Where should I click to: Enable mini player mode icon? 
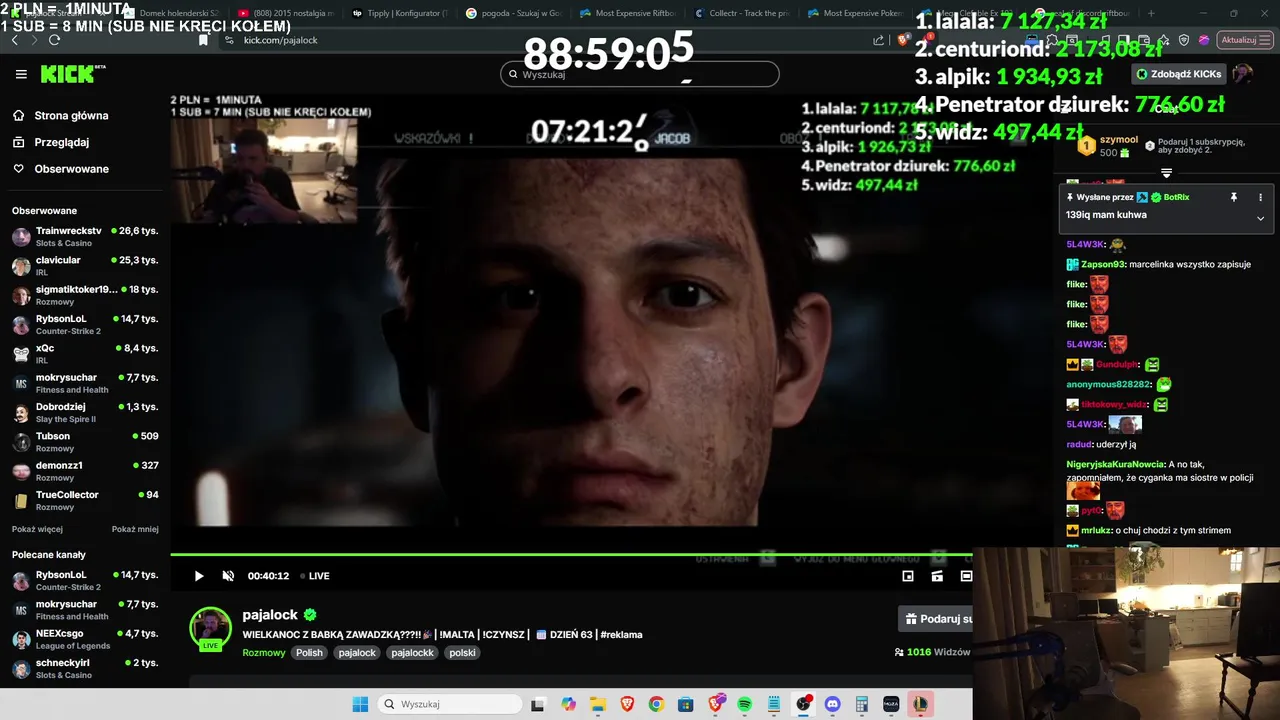[x=908, y=576]
